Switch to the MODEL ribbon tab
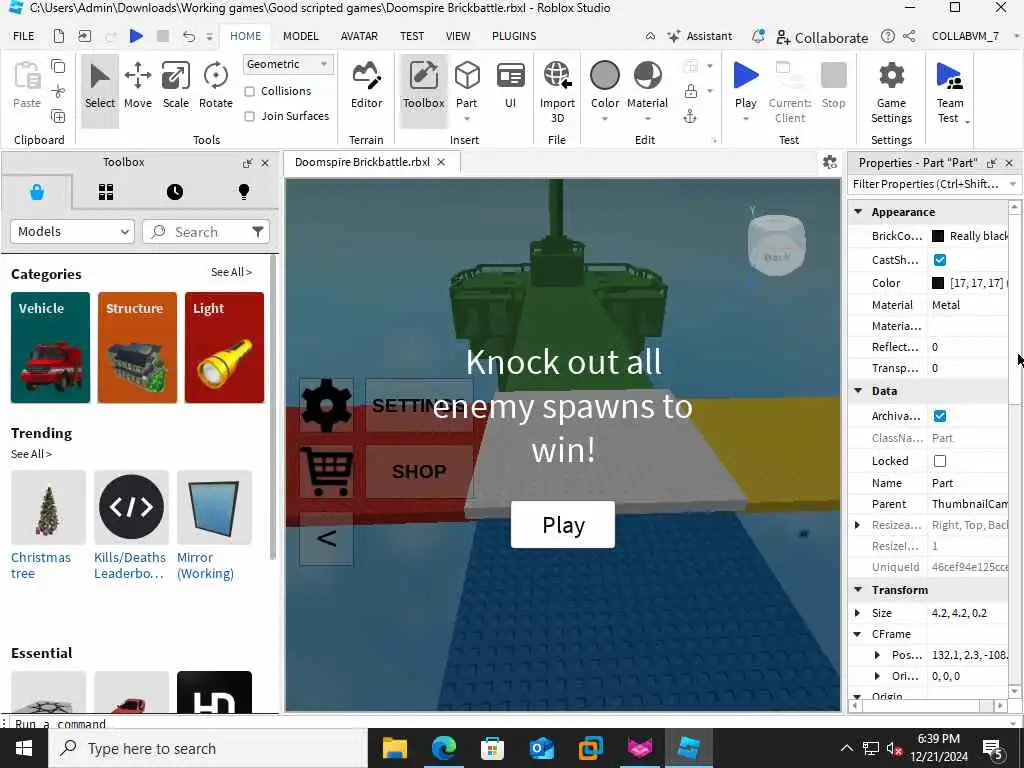The image size is (1024, 768). (x=300, y=36)
